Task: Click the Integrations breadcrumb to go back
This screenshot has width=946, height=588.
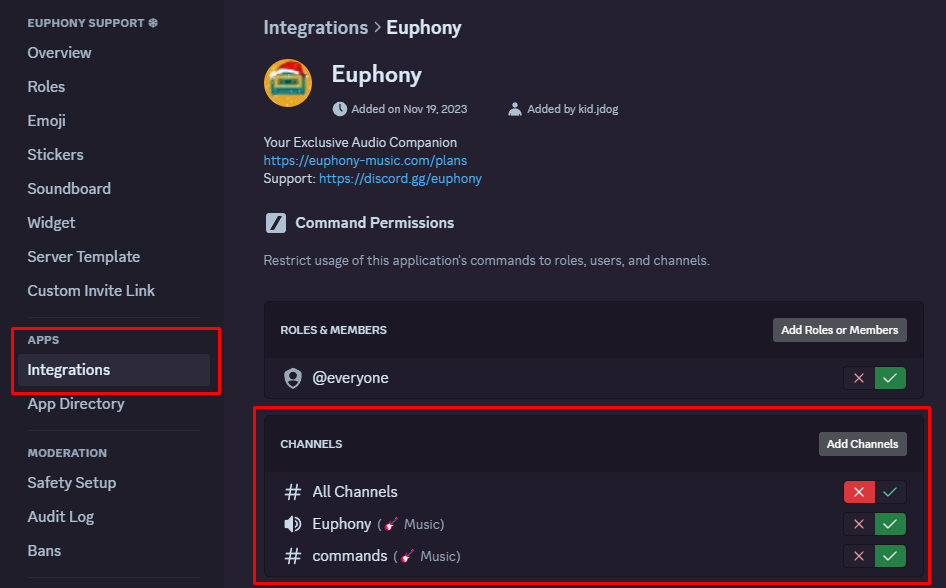Action: [315, 27]
